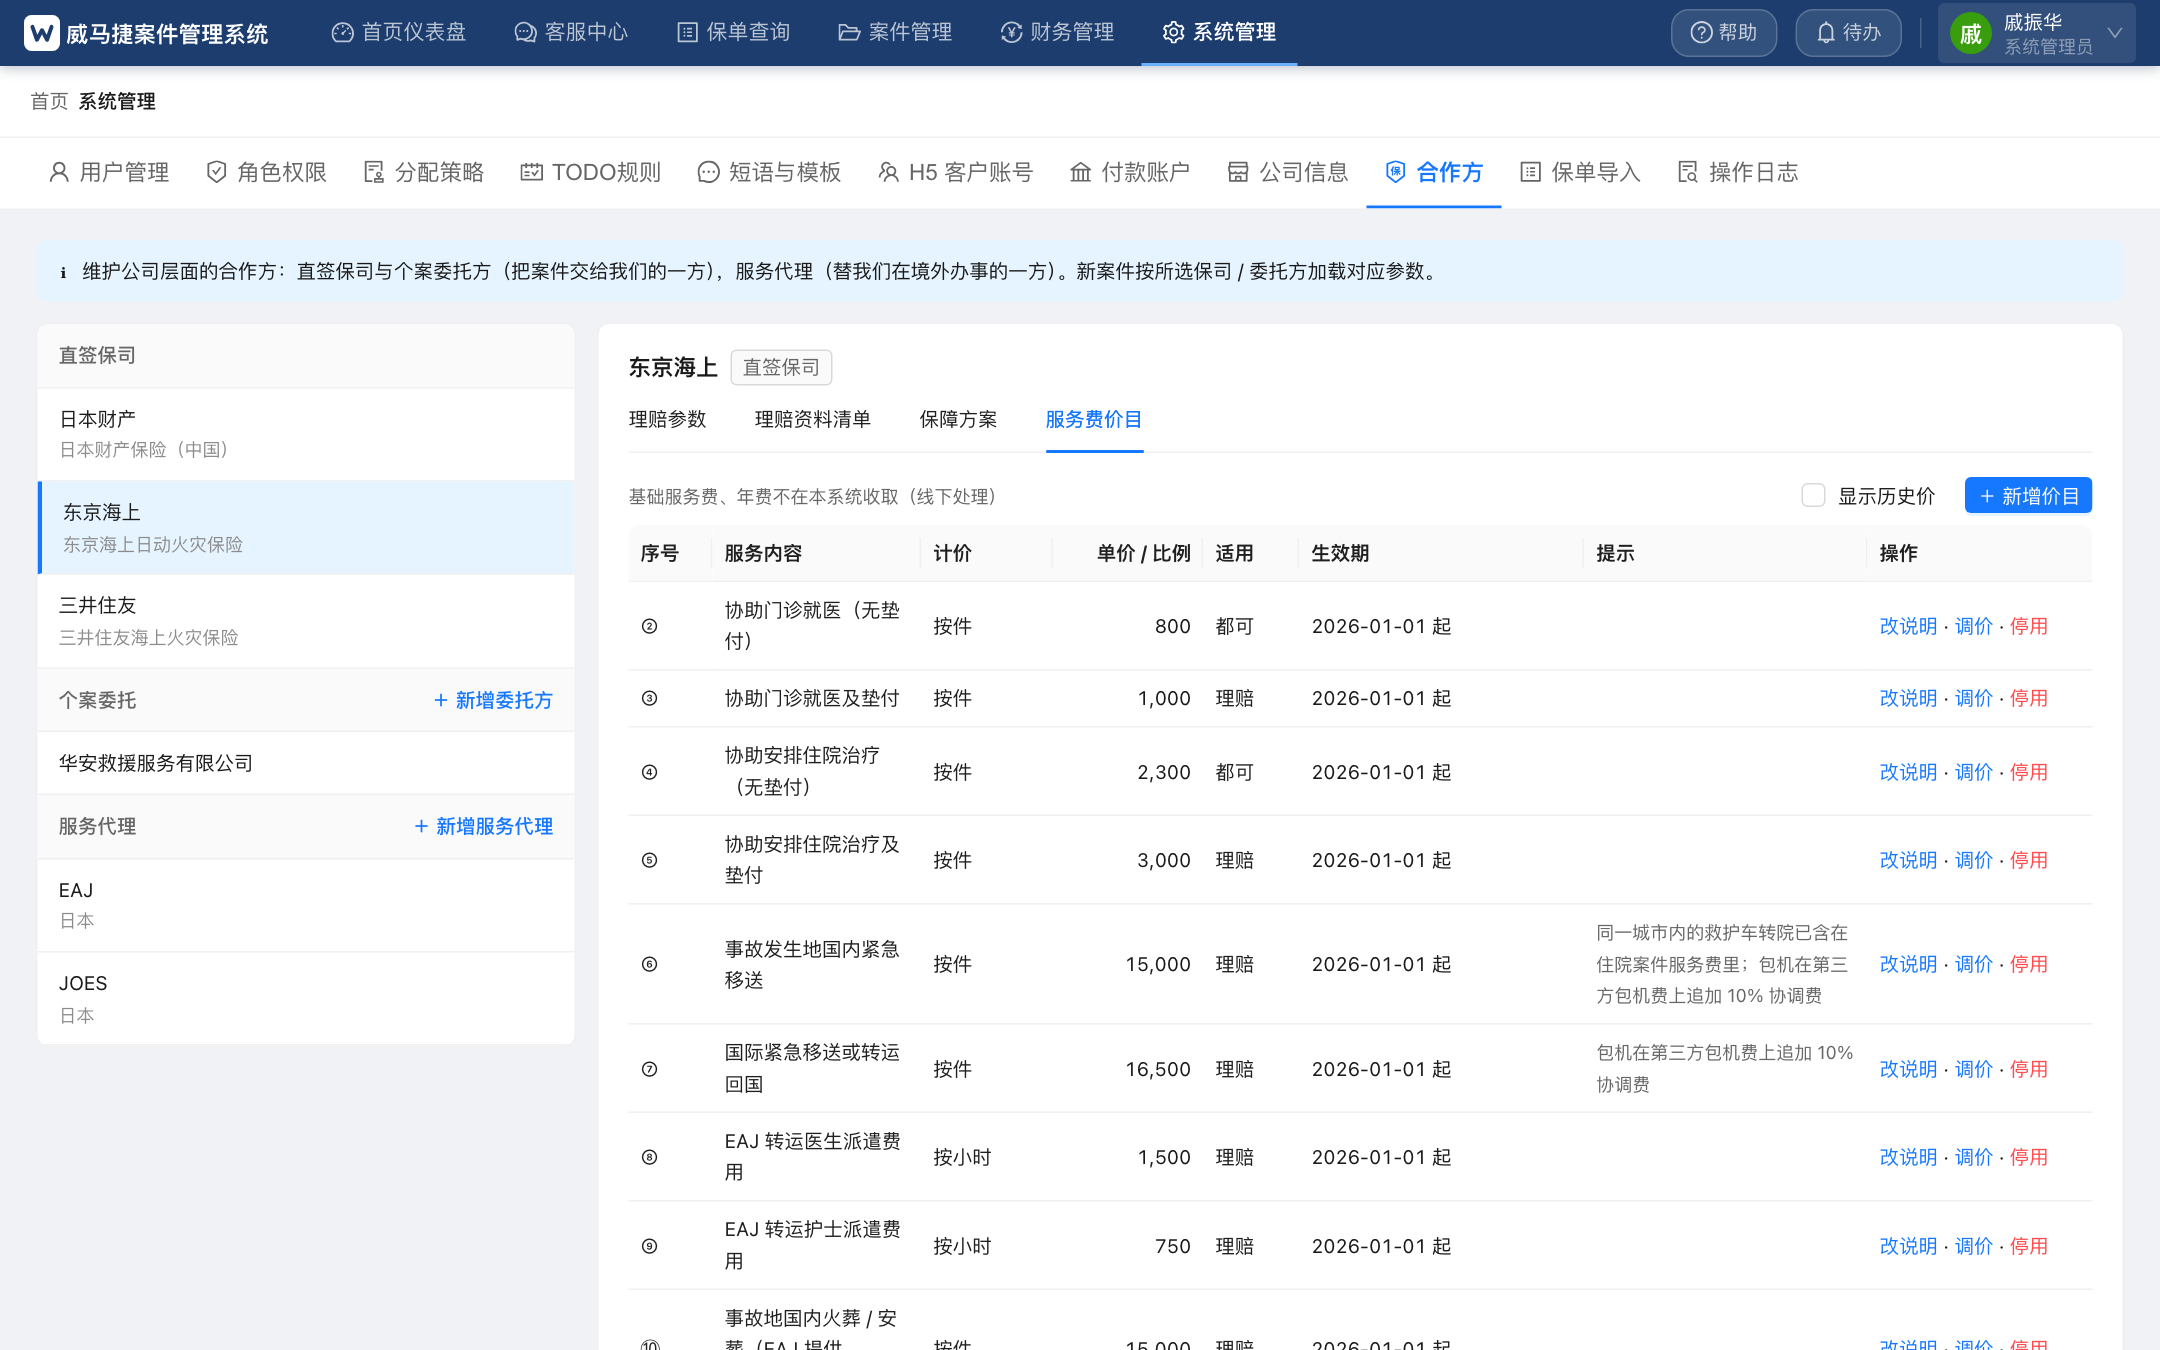Select the JOES service agent
Screen dimensions: 2160x1350
click(x=306, y=999)
